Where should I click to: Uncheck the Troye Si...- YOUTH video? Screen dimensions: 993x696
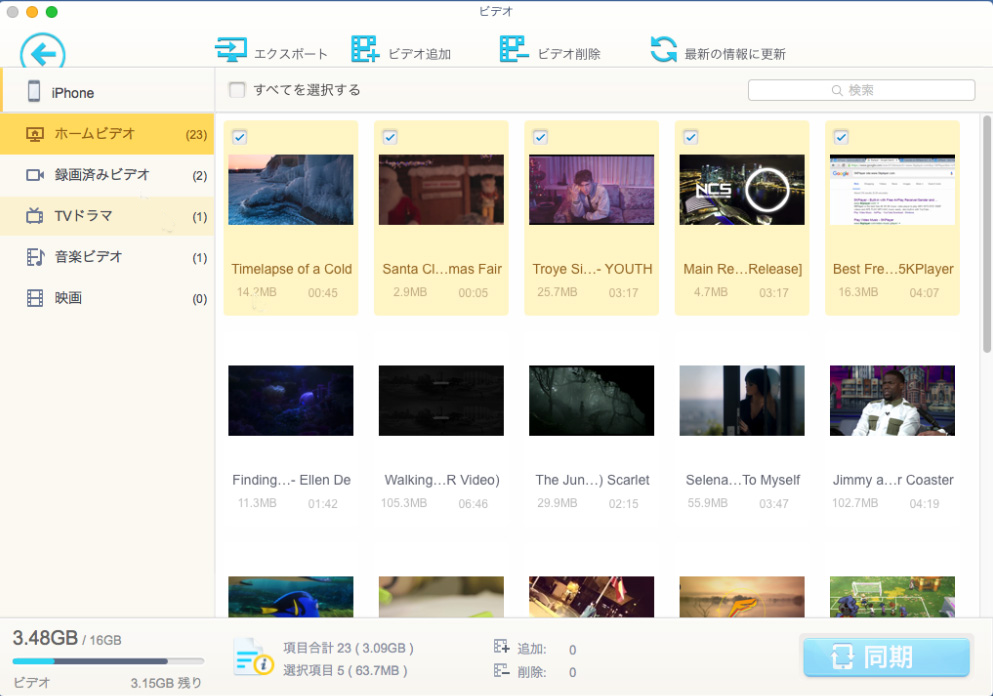pos(540,137)
